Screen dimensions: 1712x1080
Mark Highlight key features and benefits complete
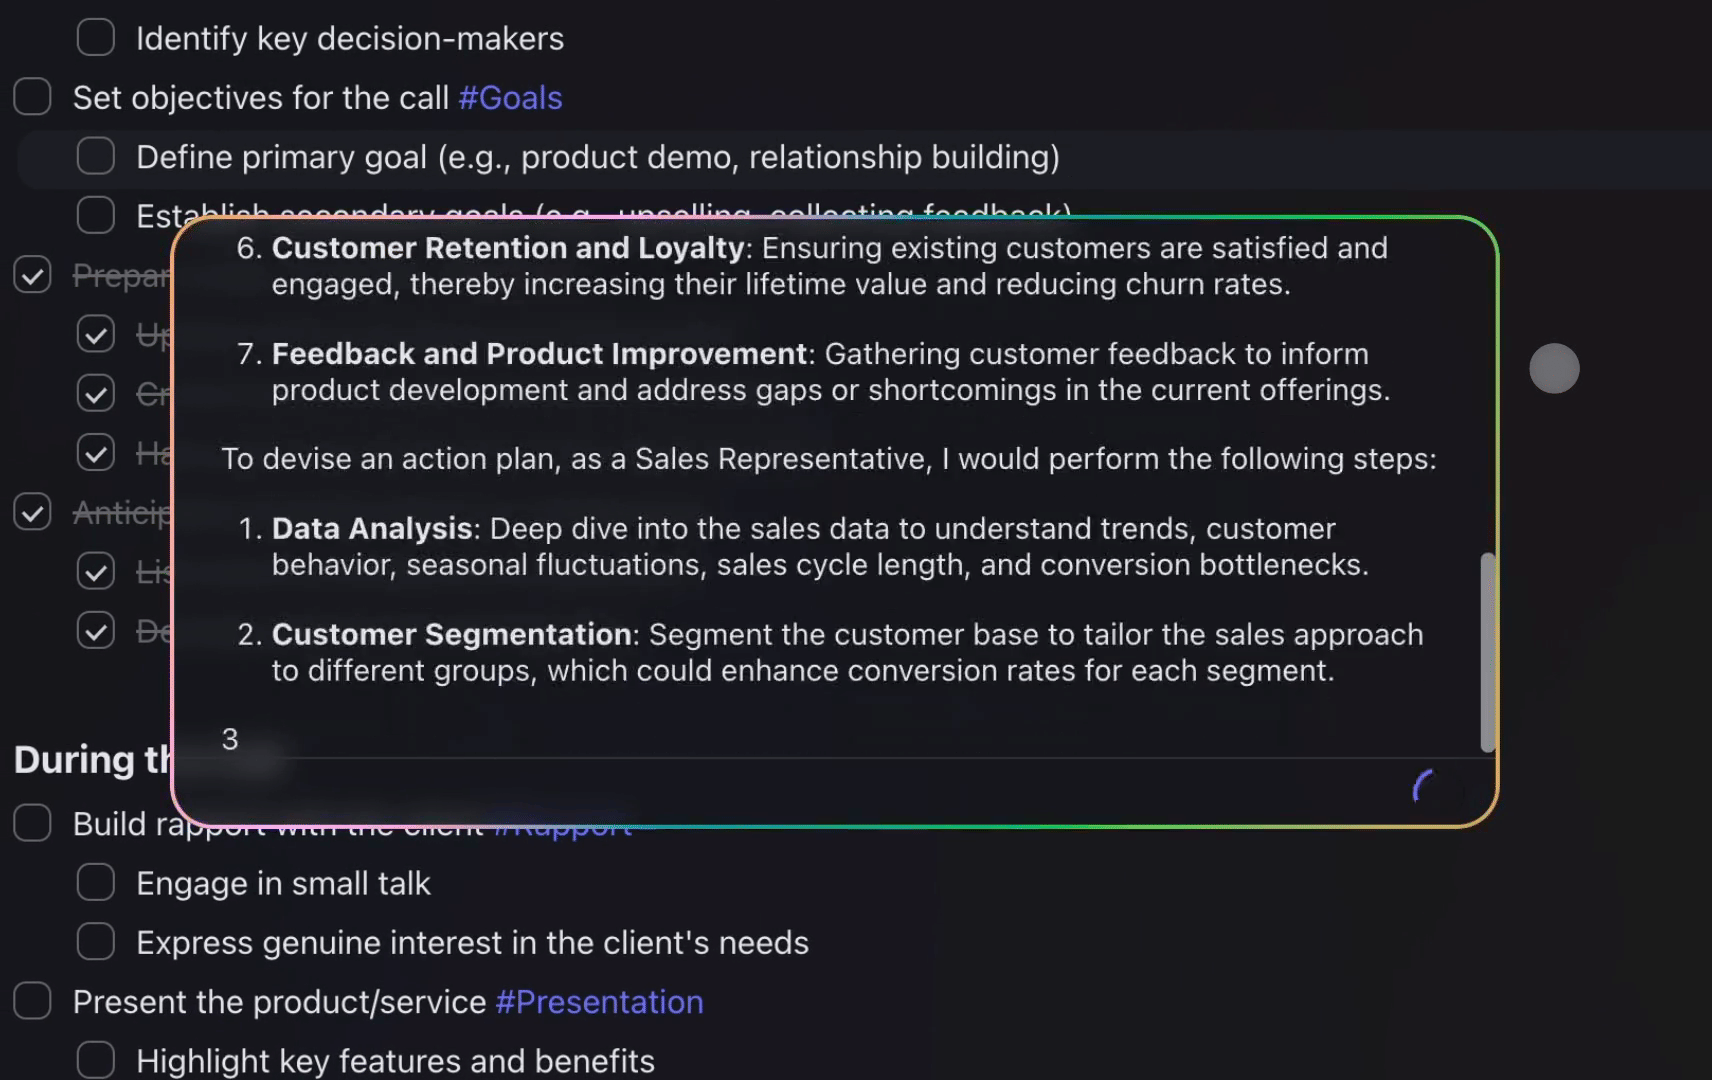(96, 1060)
